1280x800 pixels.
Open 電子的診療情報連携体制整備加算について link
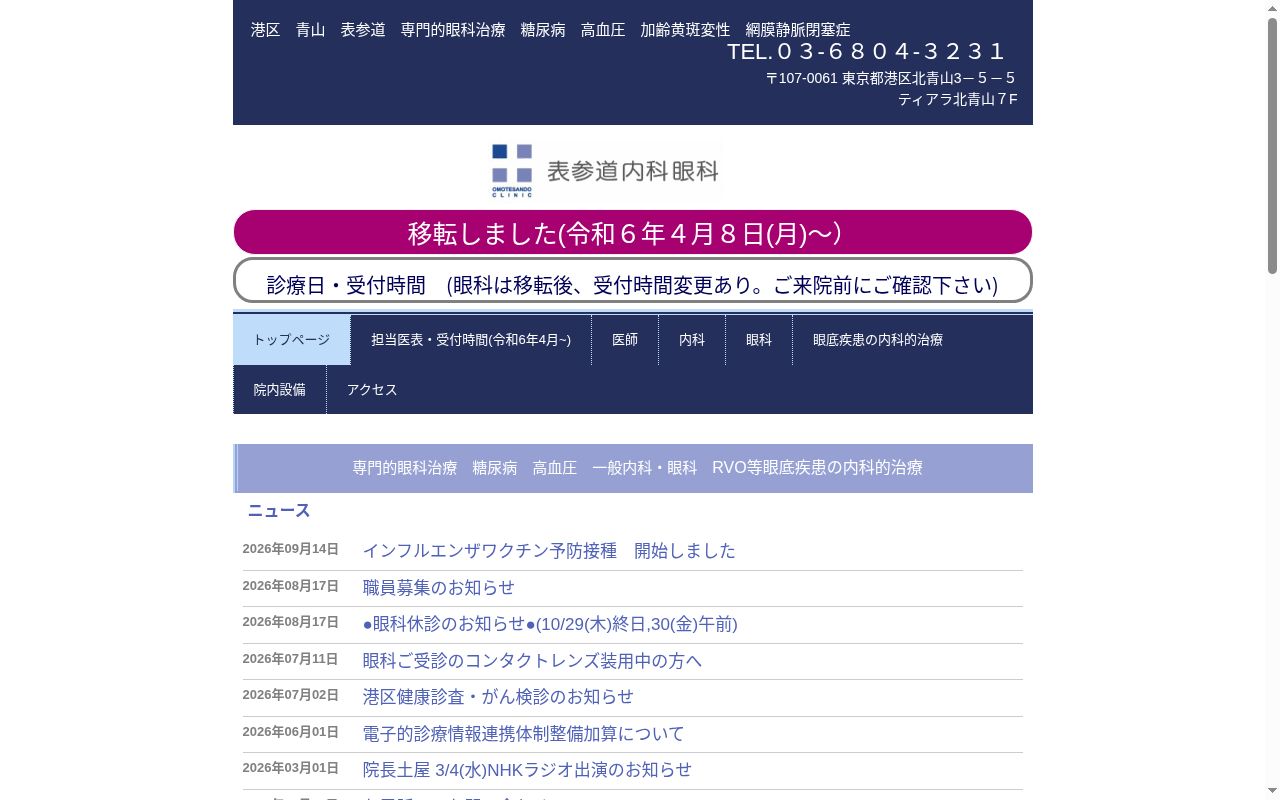[523, 734]
